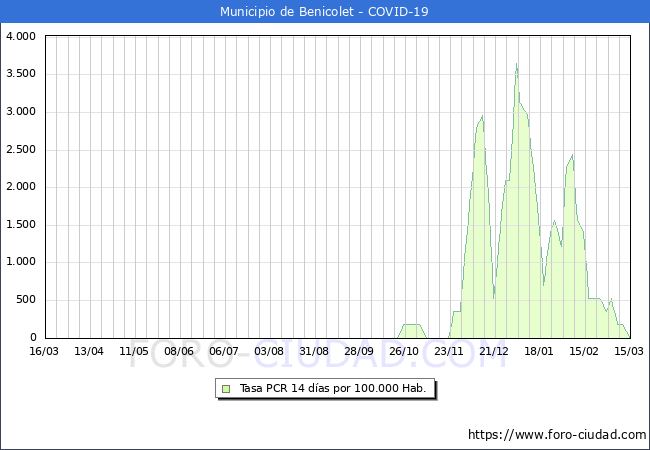Click the x-axis date 26/10
The width and height of the screenshot is (650, 450).
tap(404, 351)
